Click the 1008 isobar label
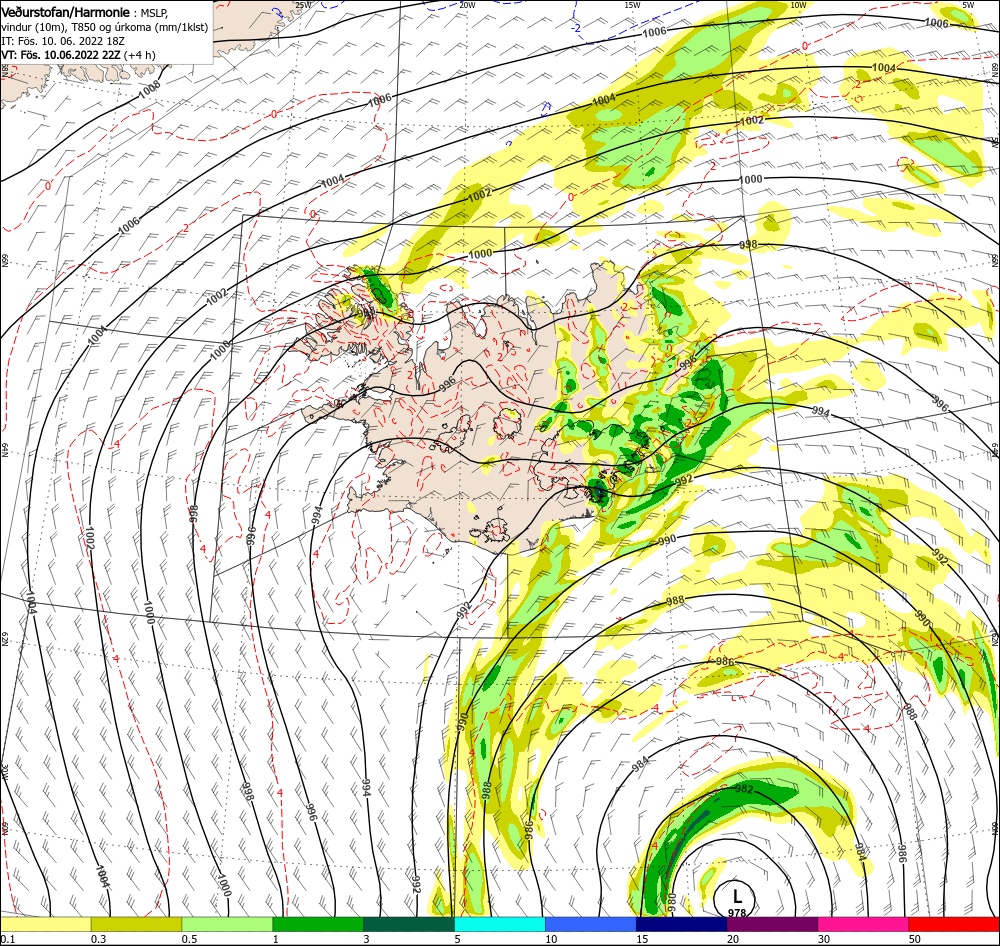 pos(149,89)
